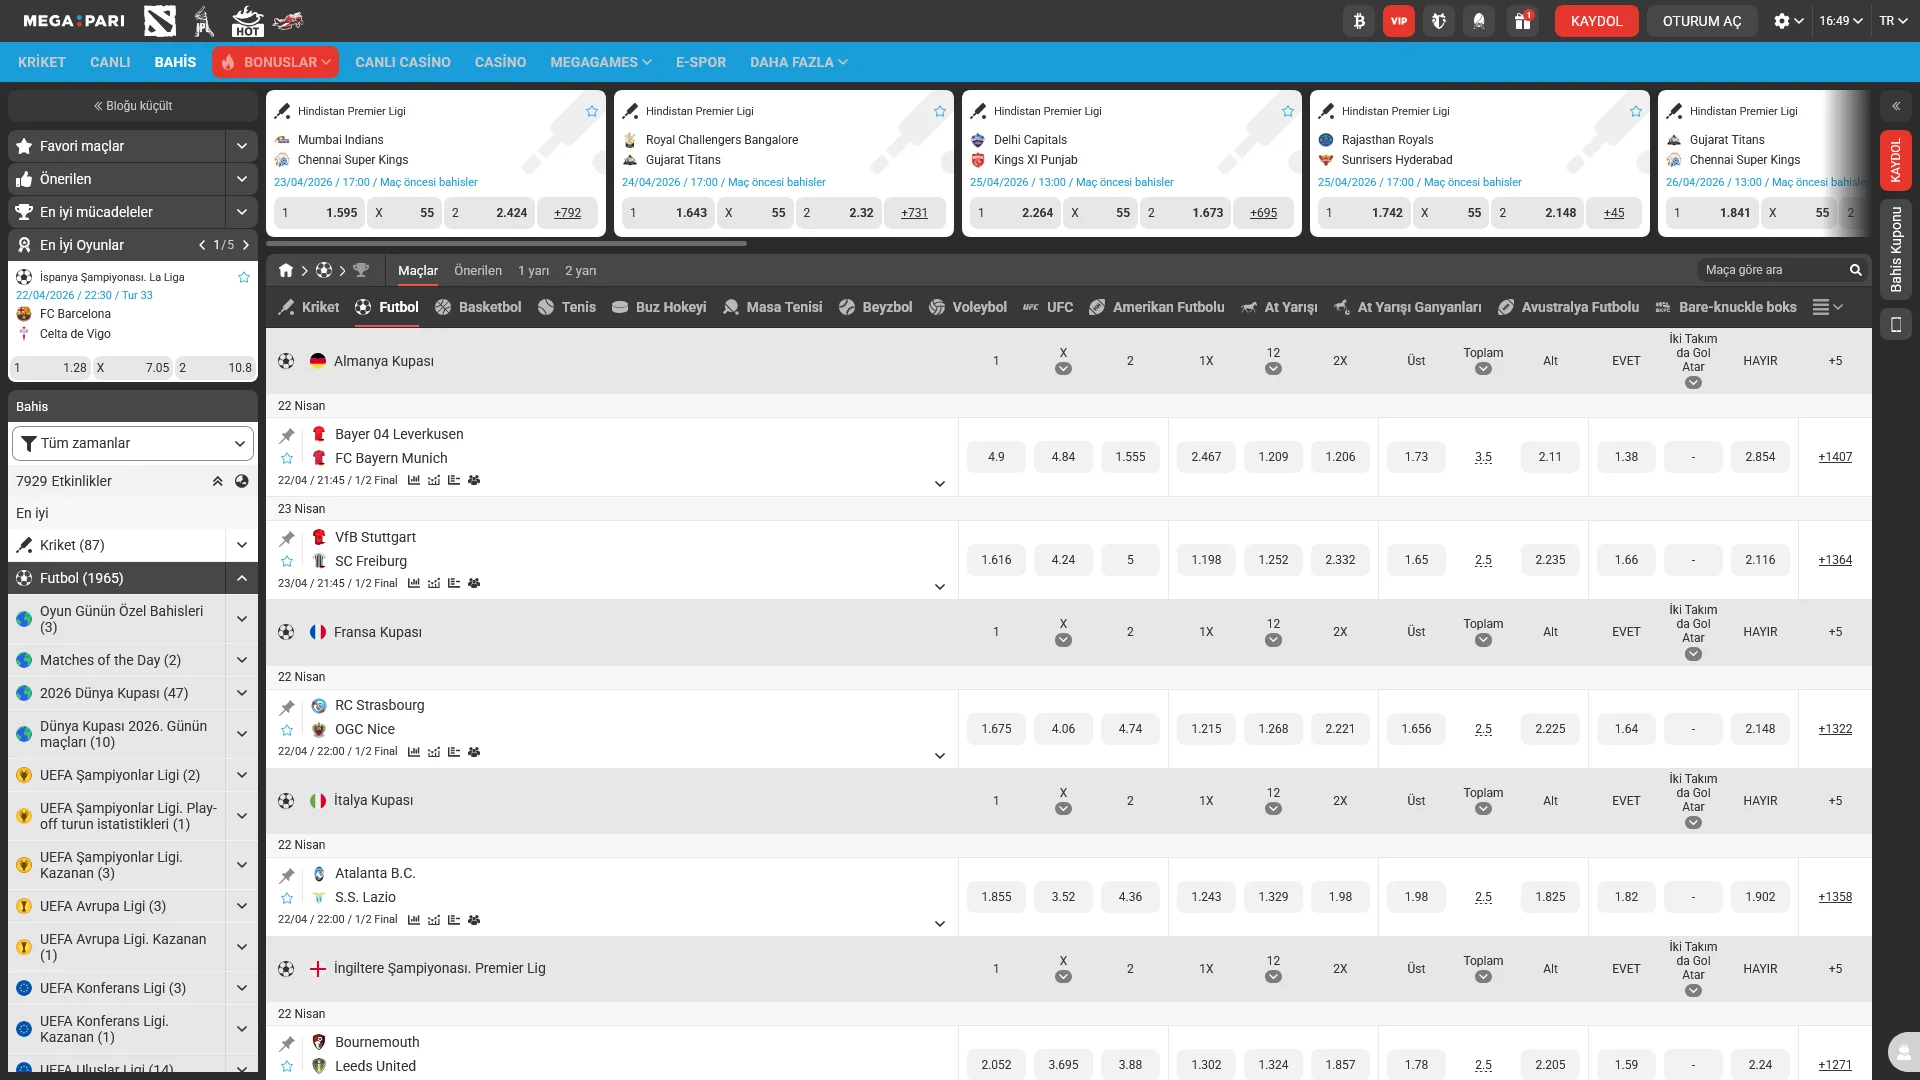Click the red race car icon in header
Image resolution: width=1920 pixels, height=1080 pixels.
coord(288,20)
